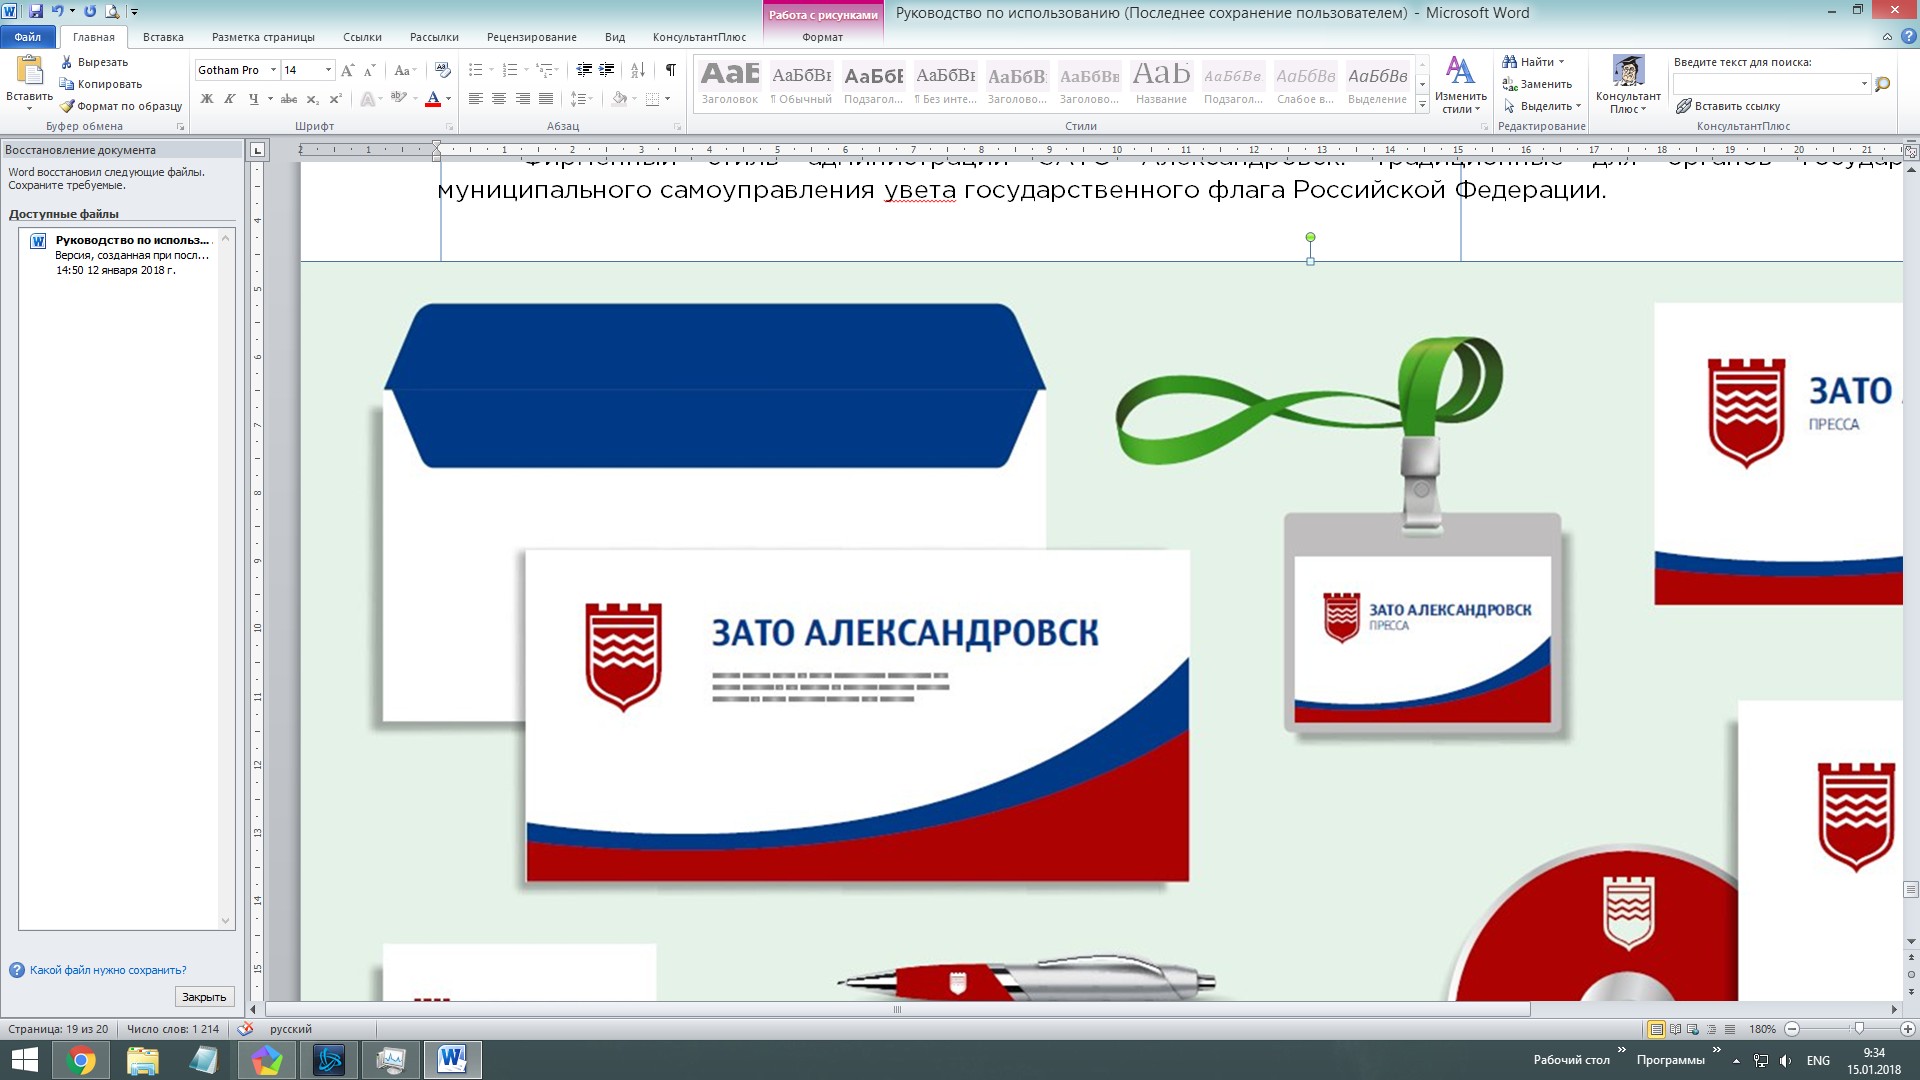Center align the text
The height and width of the screenshot is (1080, 1920).
(499, 99)
